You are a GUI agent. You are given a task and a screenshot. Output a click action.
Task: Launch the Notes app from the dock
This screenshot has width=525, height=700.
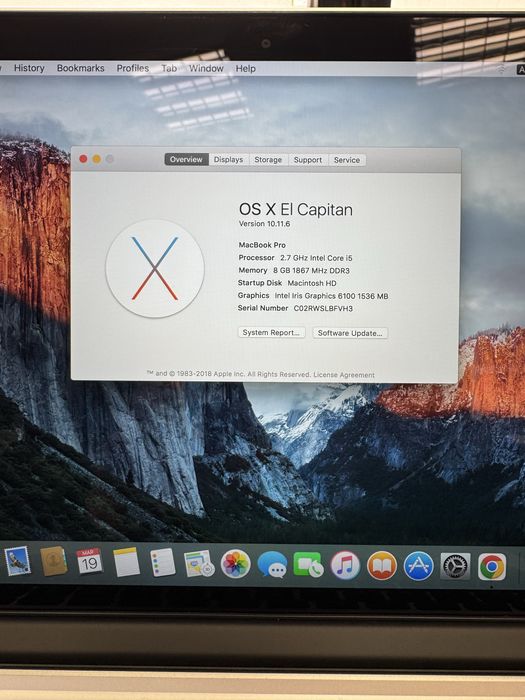126,562
